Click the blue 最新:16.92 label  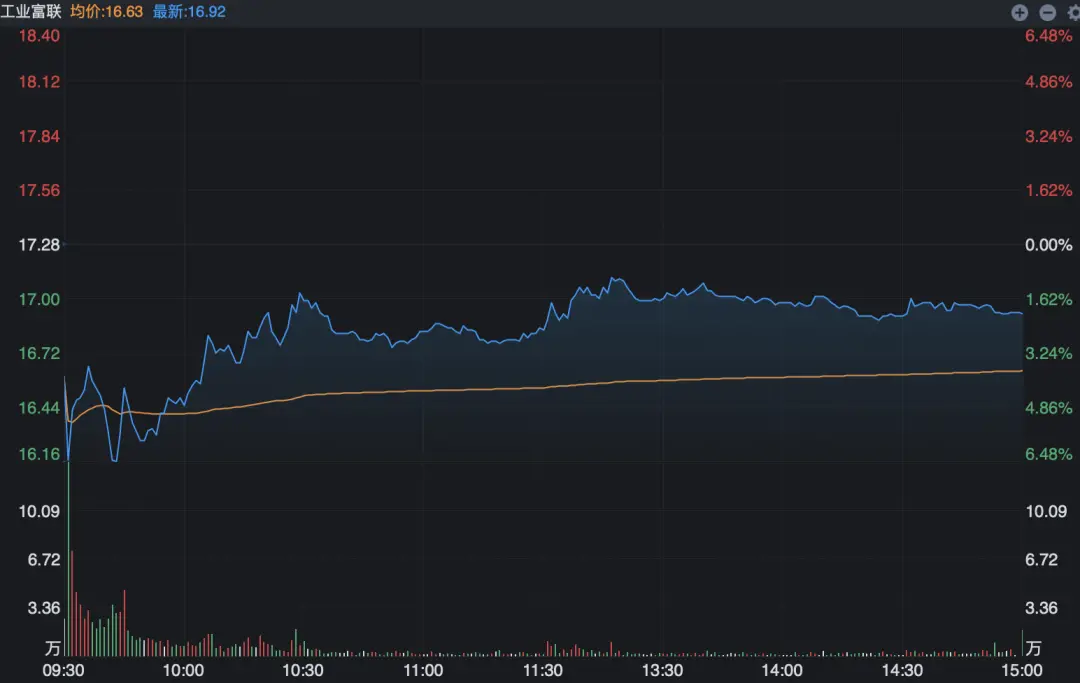(x=189, y=12)
